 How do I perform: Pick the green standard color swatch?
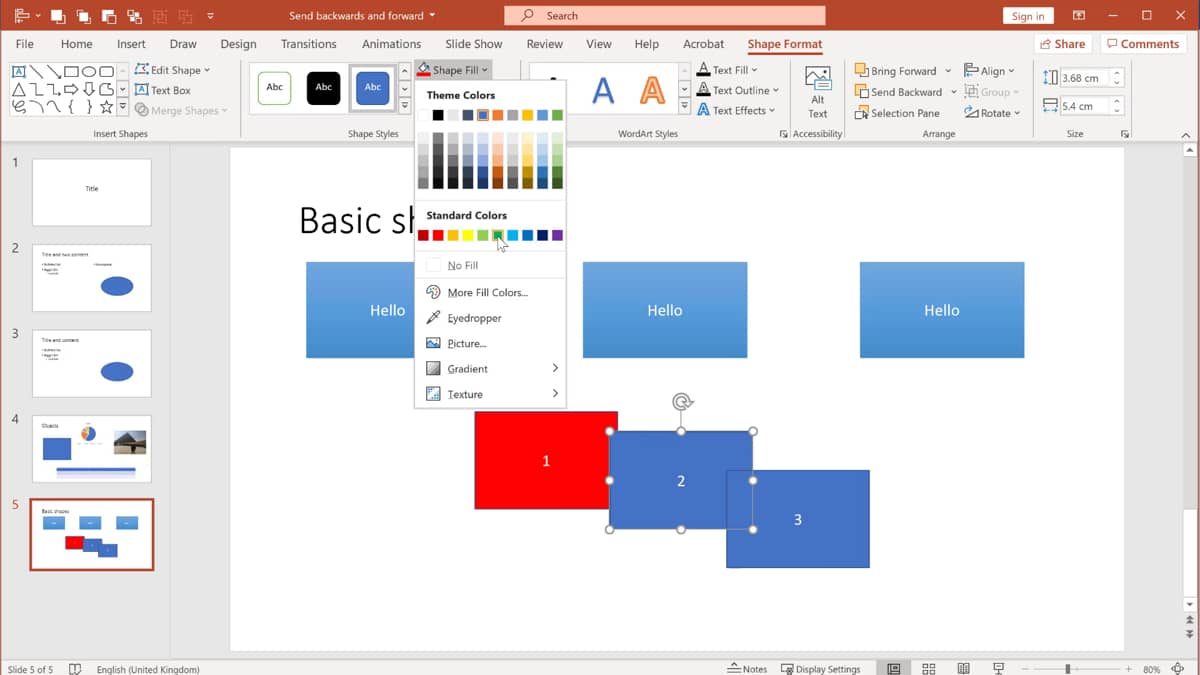(x=498, y=235)
